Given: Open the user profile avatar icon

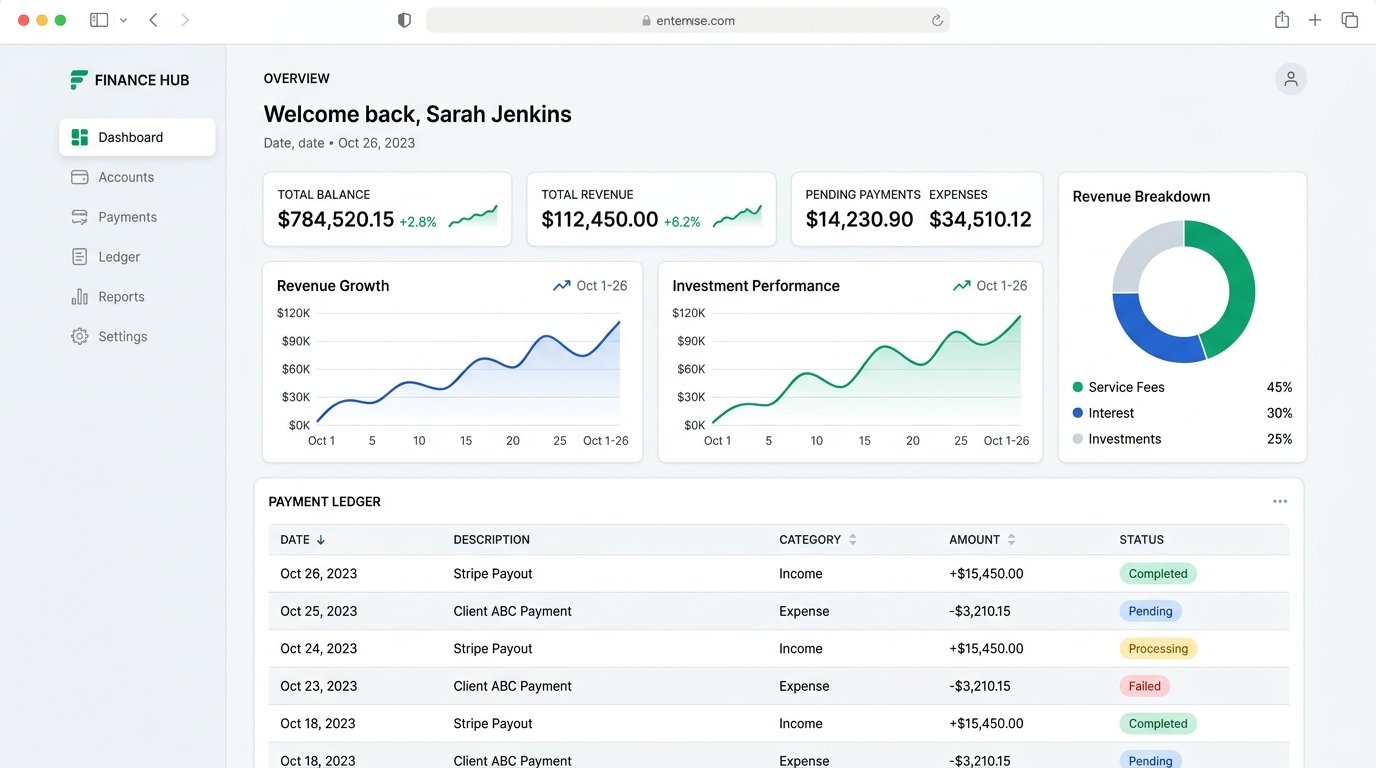Looking at the screenshot, I should coord(1291,79).
